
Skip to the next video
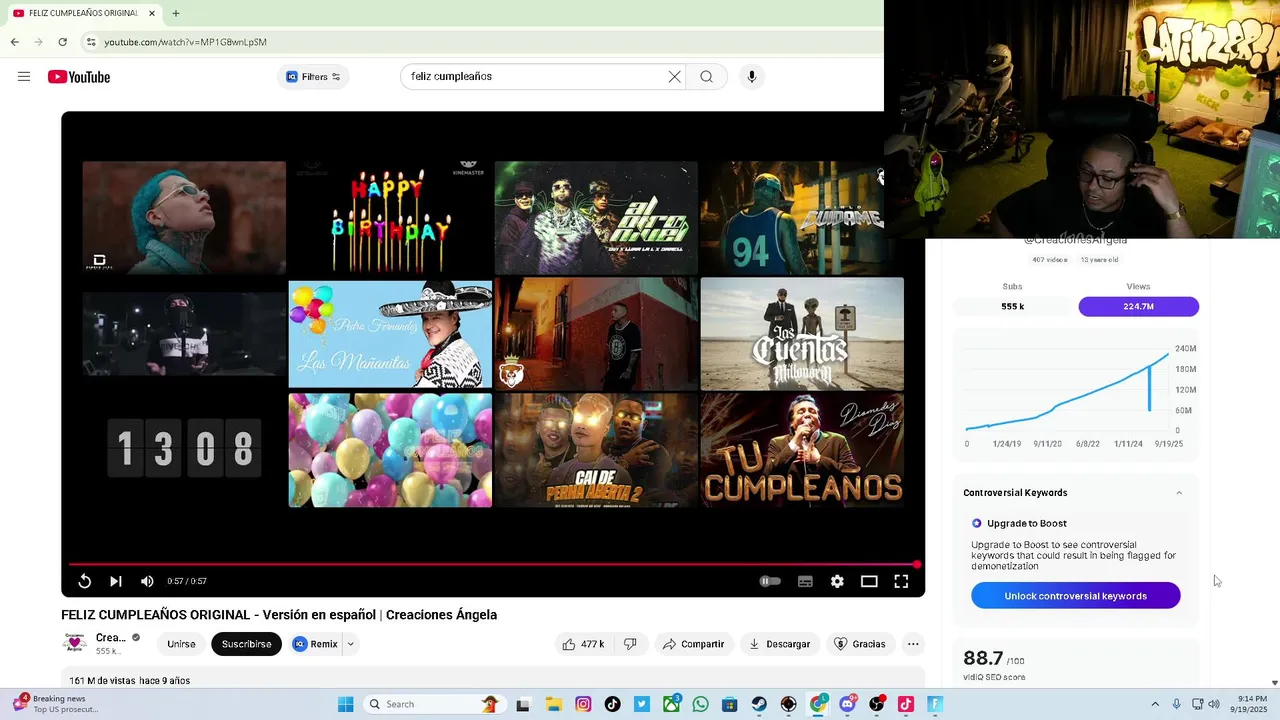click(116, 581)
